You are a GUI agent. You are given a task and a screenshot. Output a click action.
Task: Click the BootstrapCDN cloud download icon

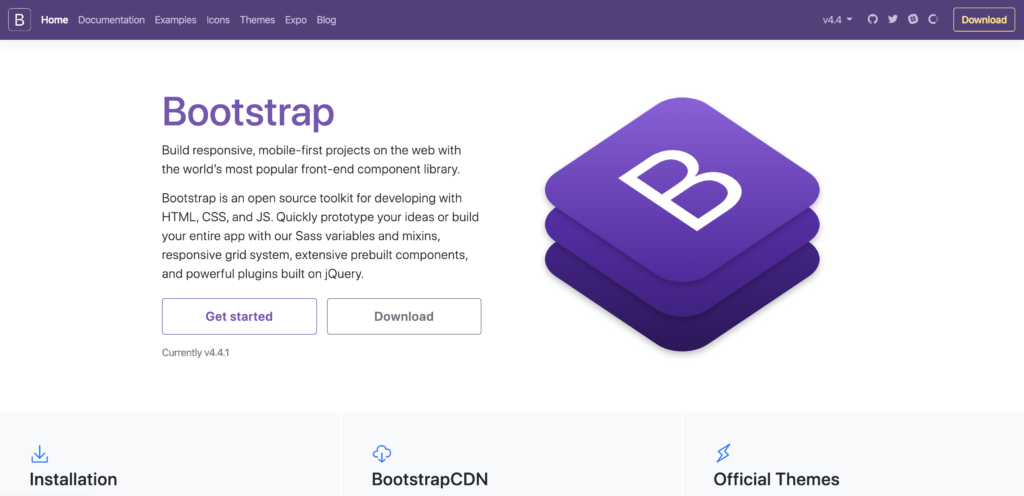(382, 454)
